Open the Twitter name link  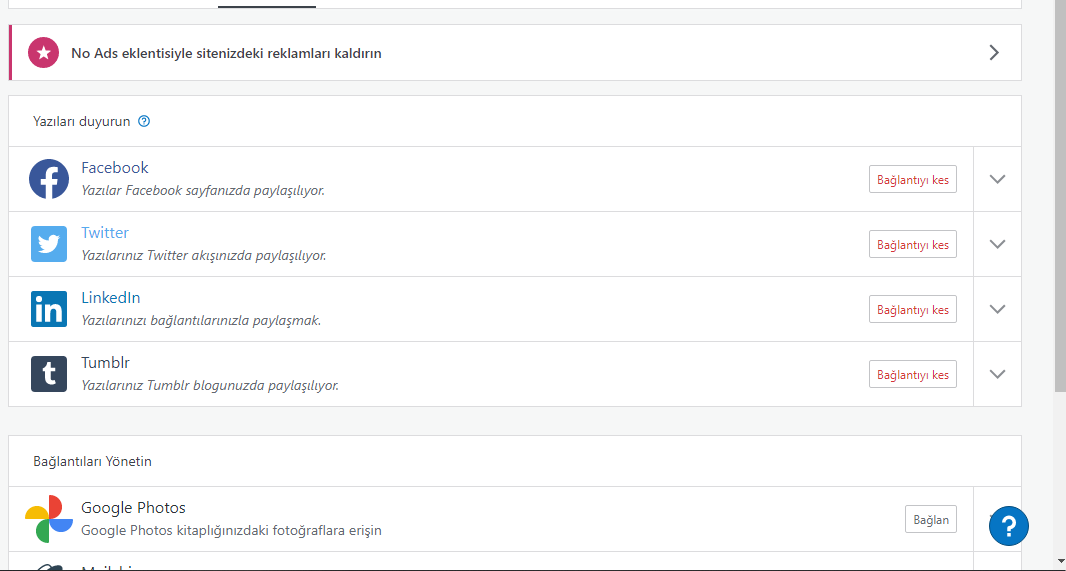pos(105,233)
